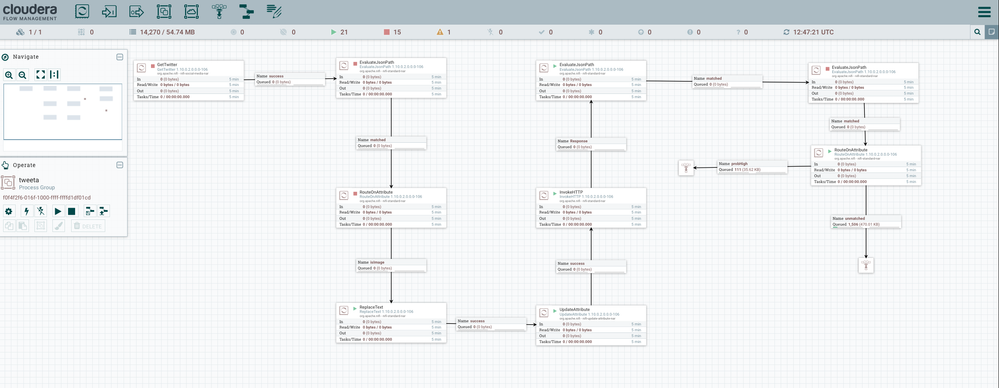Click the queued total 14,270 / 54.74 MB
The image size is (999, 388).
pos(162,32)
